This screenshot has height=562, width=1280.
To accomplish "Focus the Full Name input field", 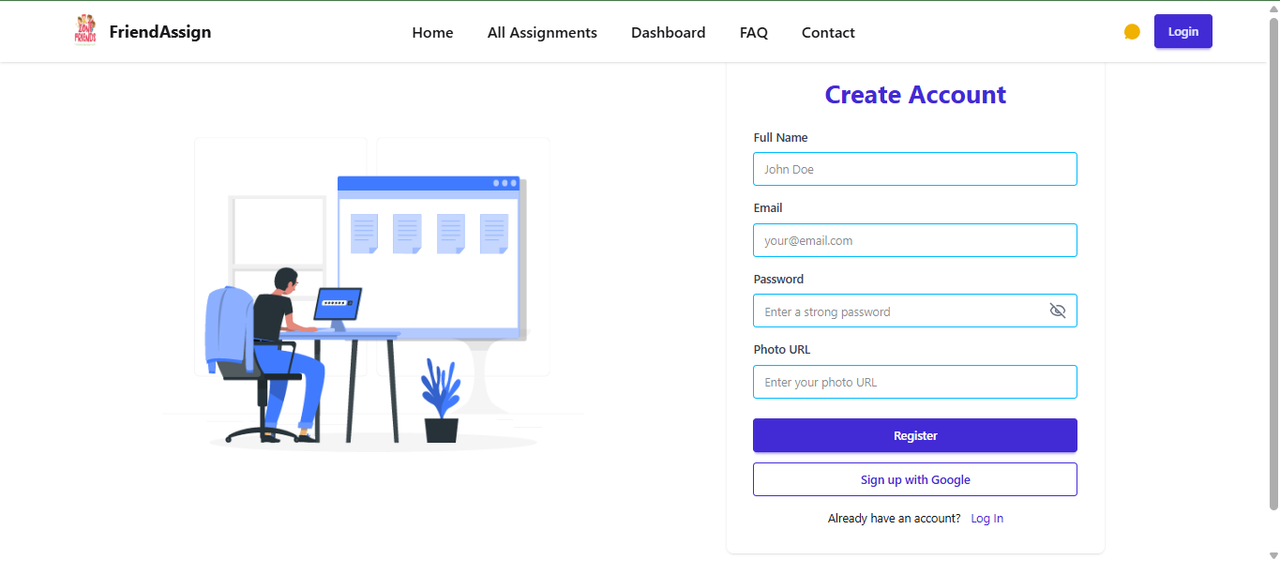I will [915, 169].
